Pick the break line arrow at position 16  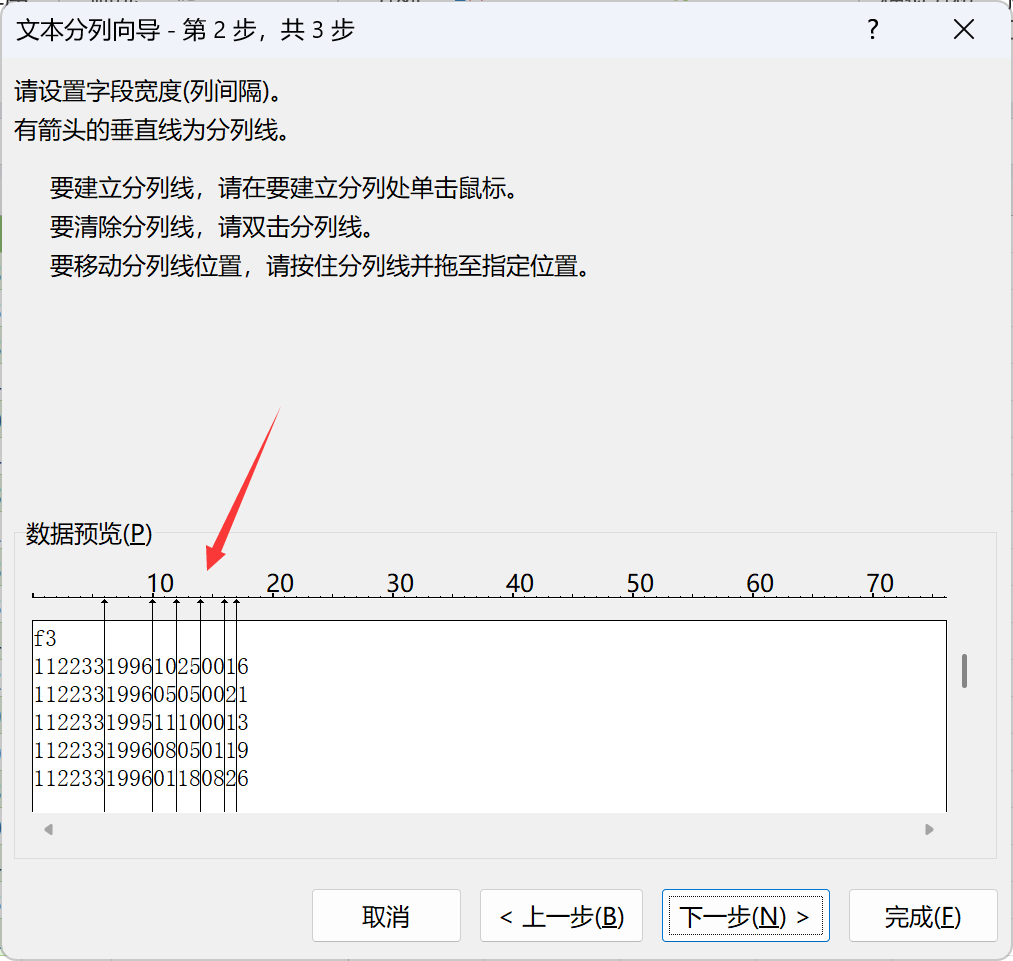(225, 601)
